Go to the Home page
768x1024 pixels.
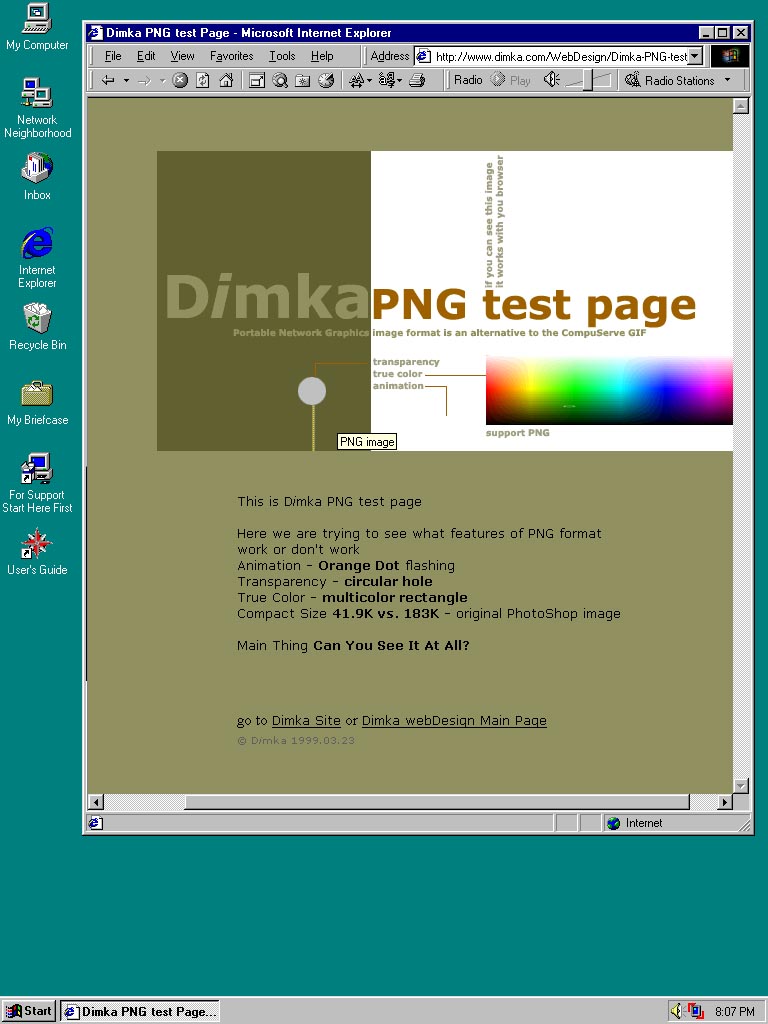click(x=226, y=80)
